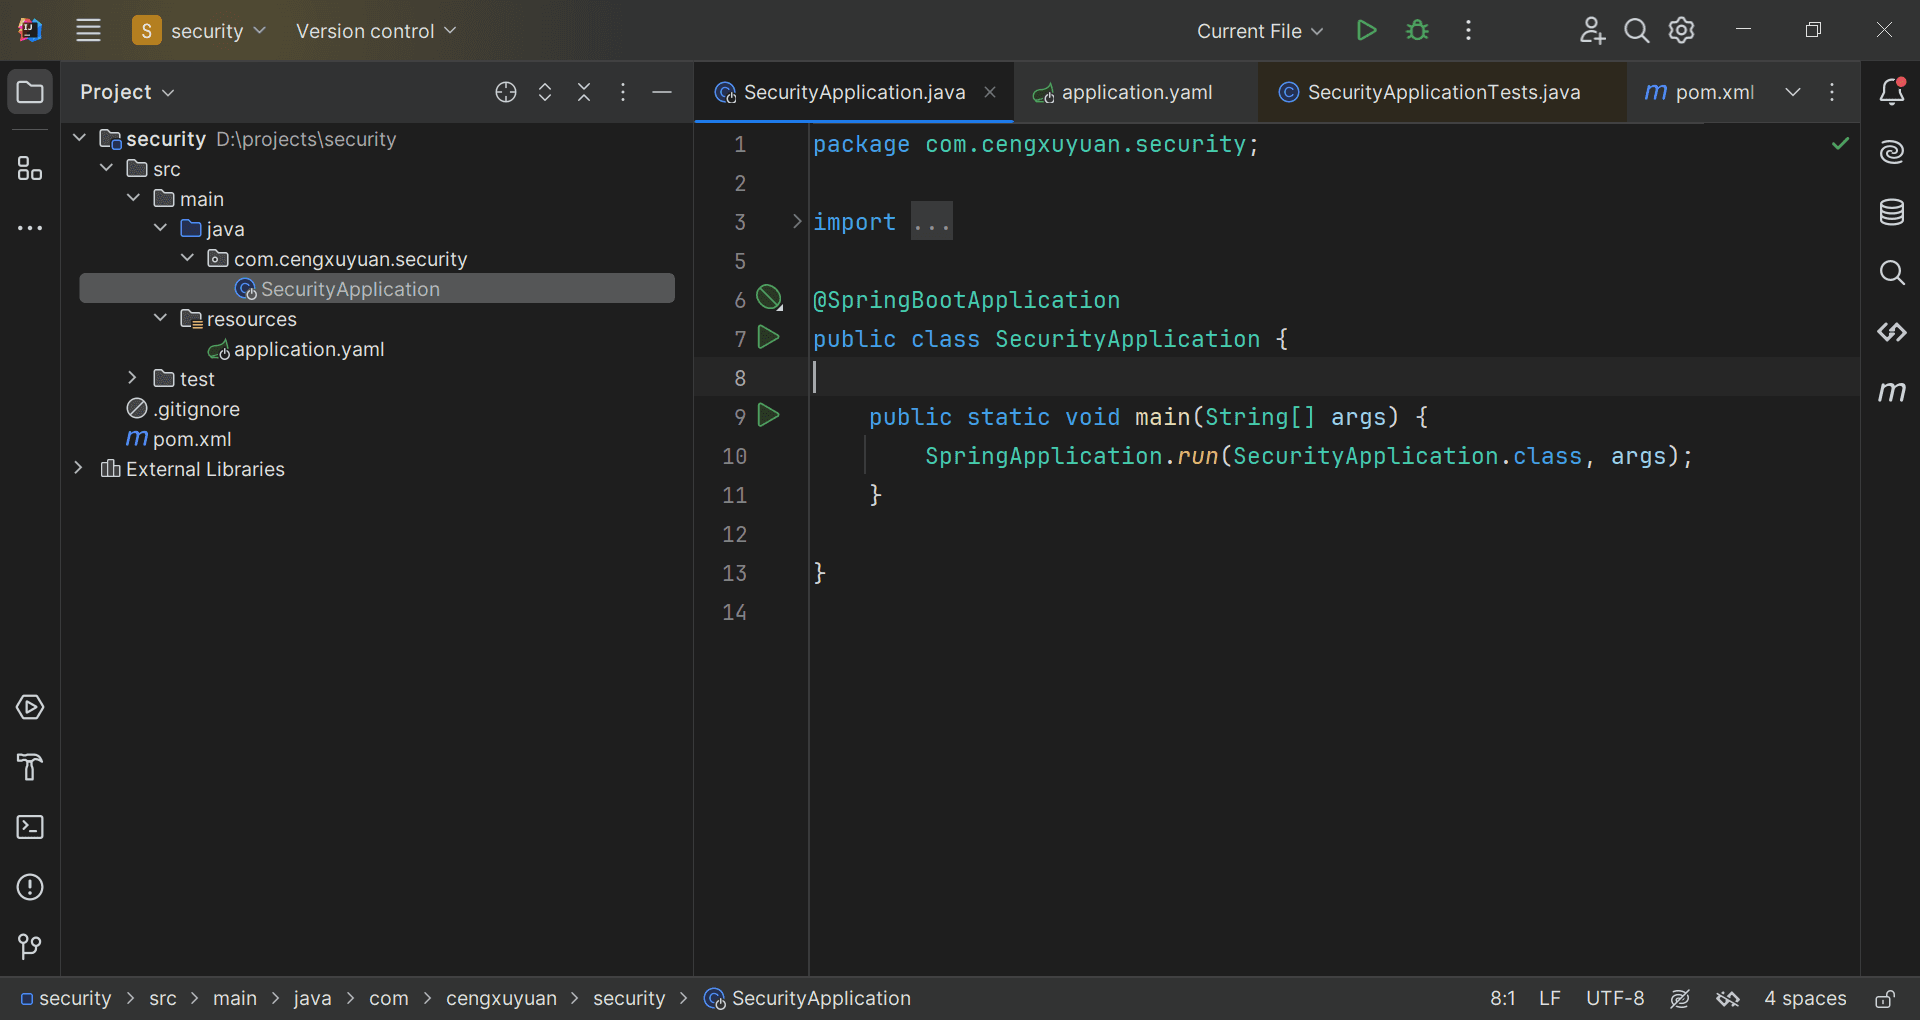This screenshot has width=1920, height=1020.
Task: Run the current file
Action: [1366, 30]
